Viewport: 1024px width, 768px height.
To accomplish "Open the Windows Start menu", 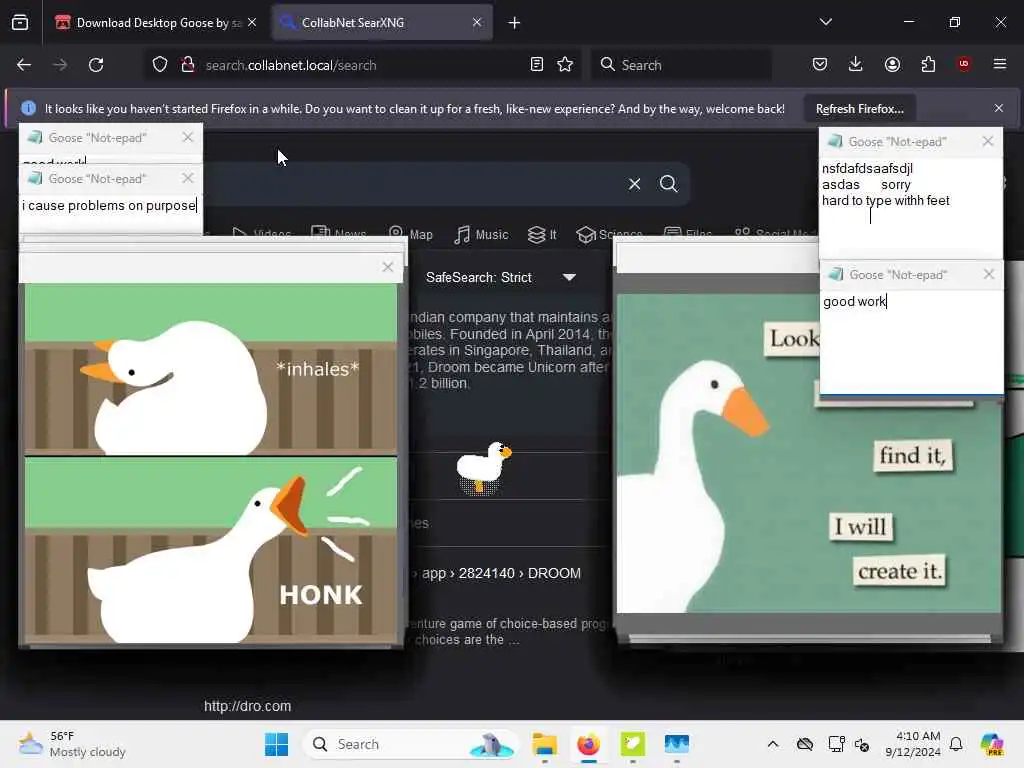I will [x=276, y=744].
